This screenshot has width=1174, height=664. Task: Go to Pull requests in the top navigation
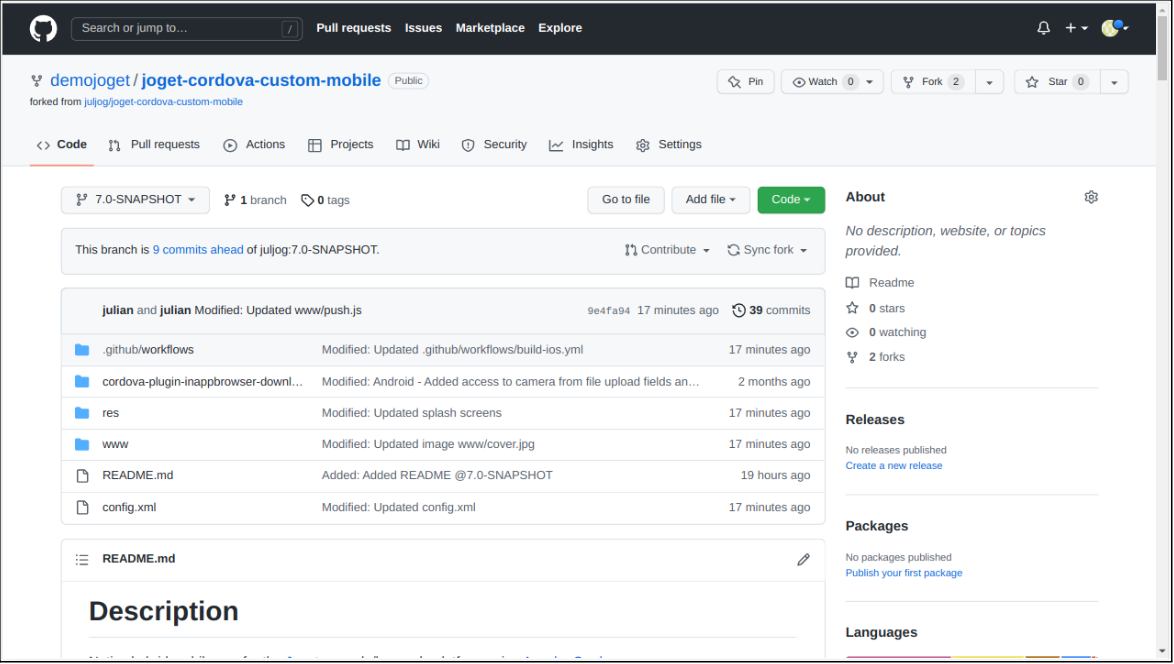click(353, 28)
